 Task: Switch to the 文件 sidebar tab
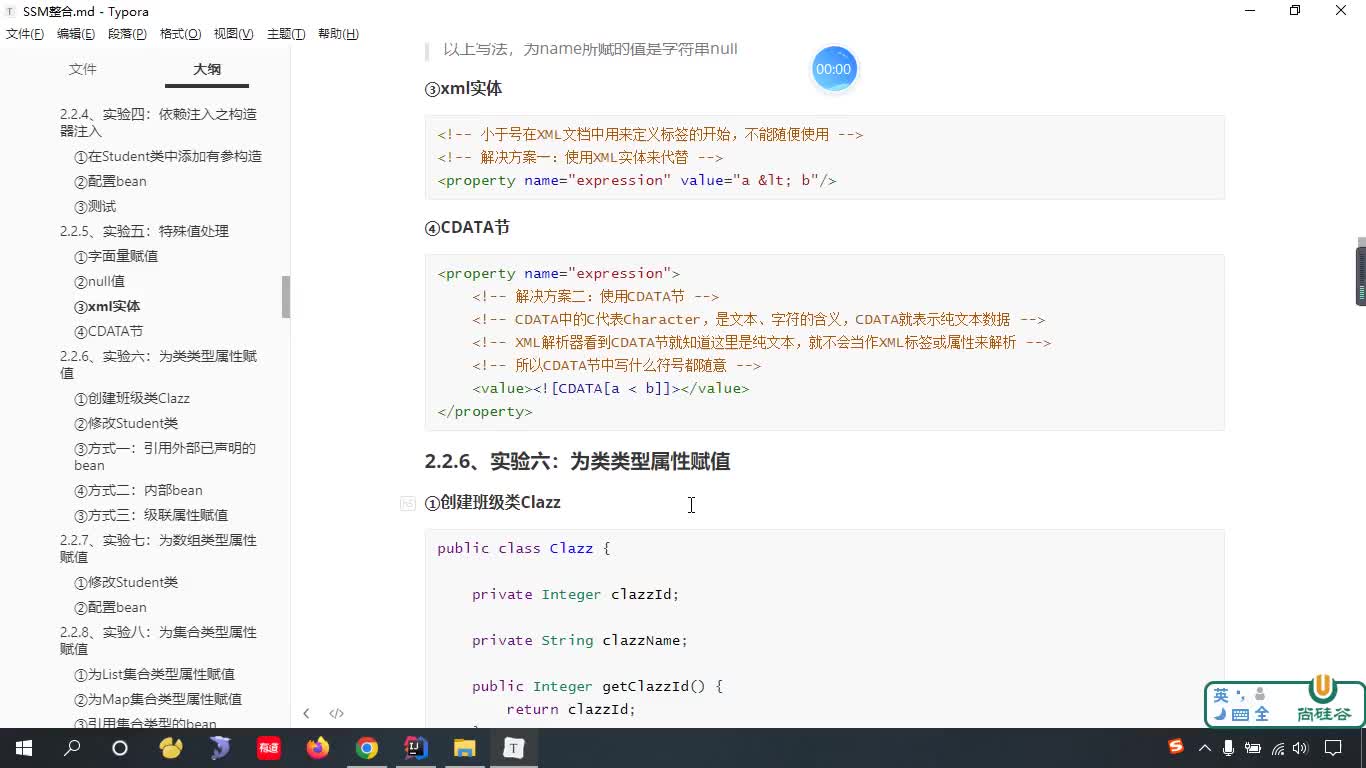tap(83, 69)
